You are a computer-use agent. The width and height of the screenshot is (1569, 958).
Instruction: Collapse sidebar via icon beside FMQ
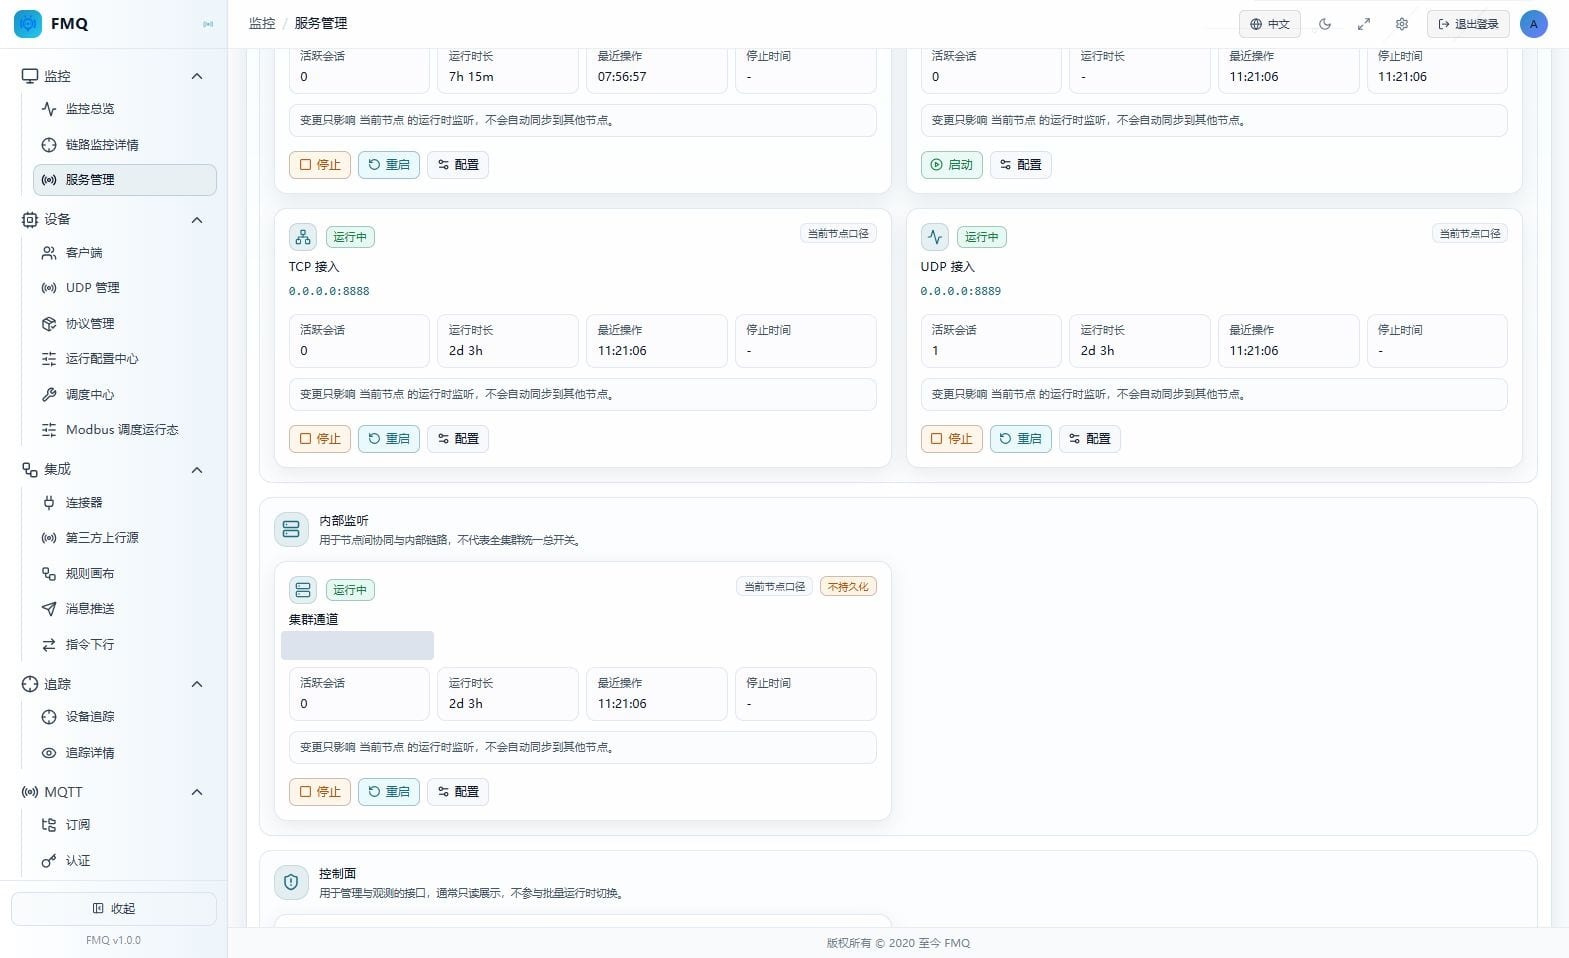208,24
